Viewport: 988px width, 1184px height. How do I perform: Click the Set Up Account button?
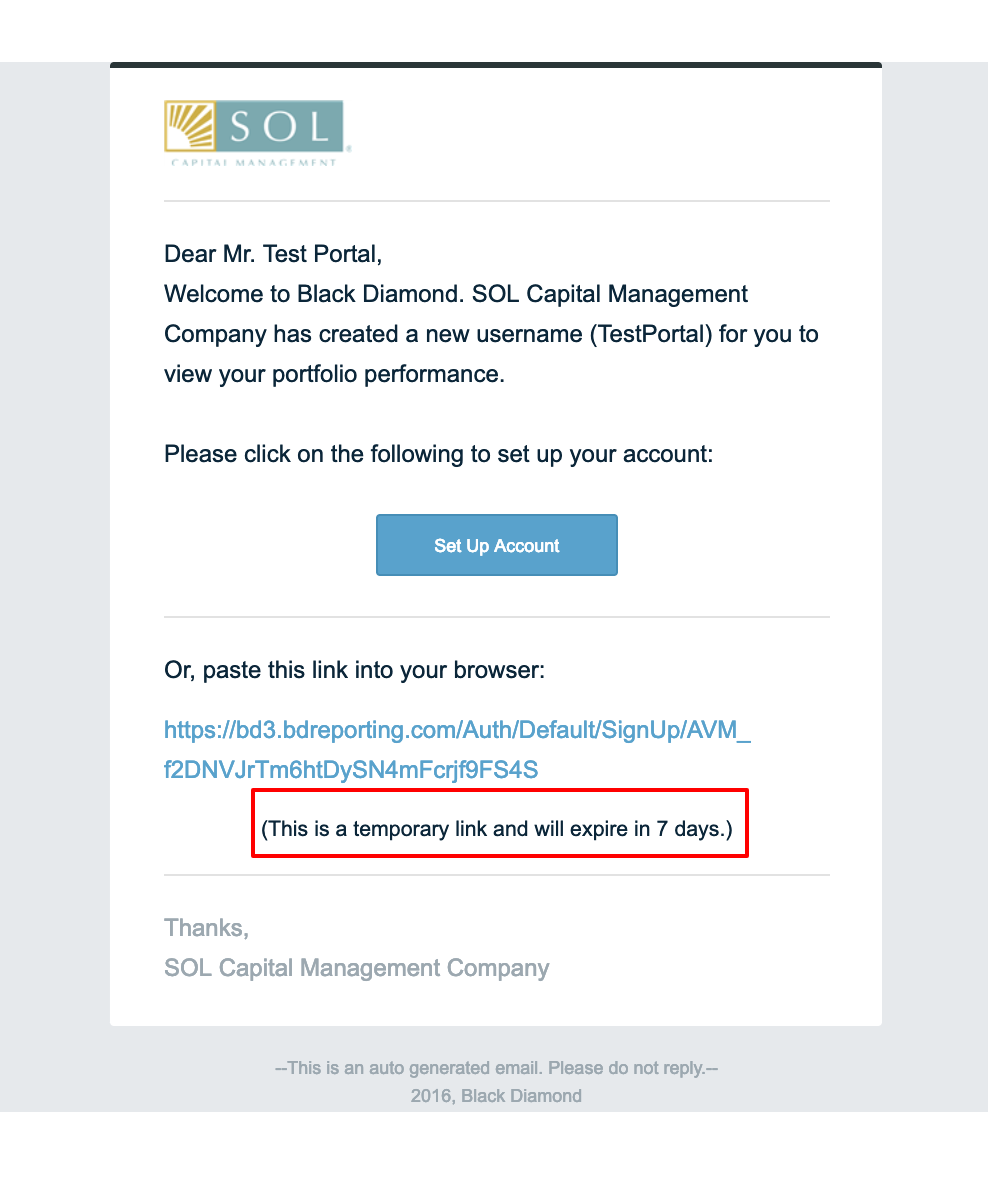coord(496,545)
